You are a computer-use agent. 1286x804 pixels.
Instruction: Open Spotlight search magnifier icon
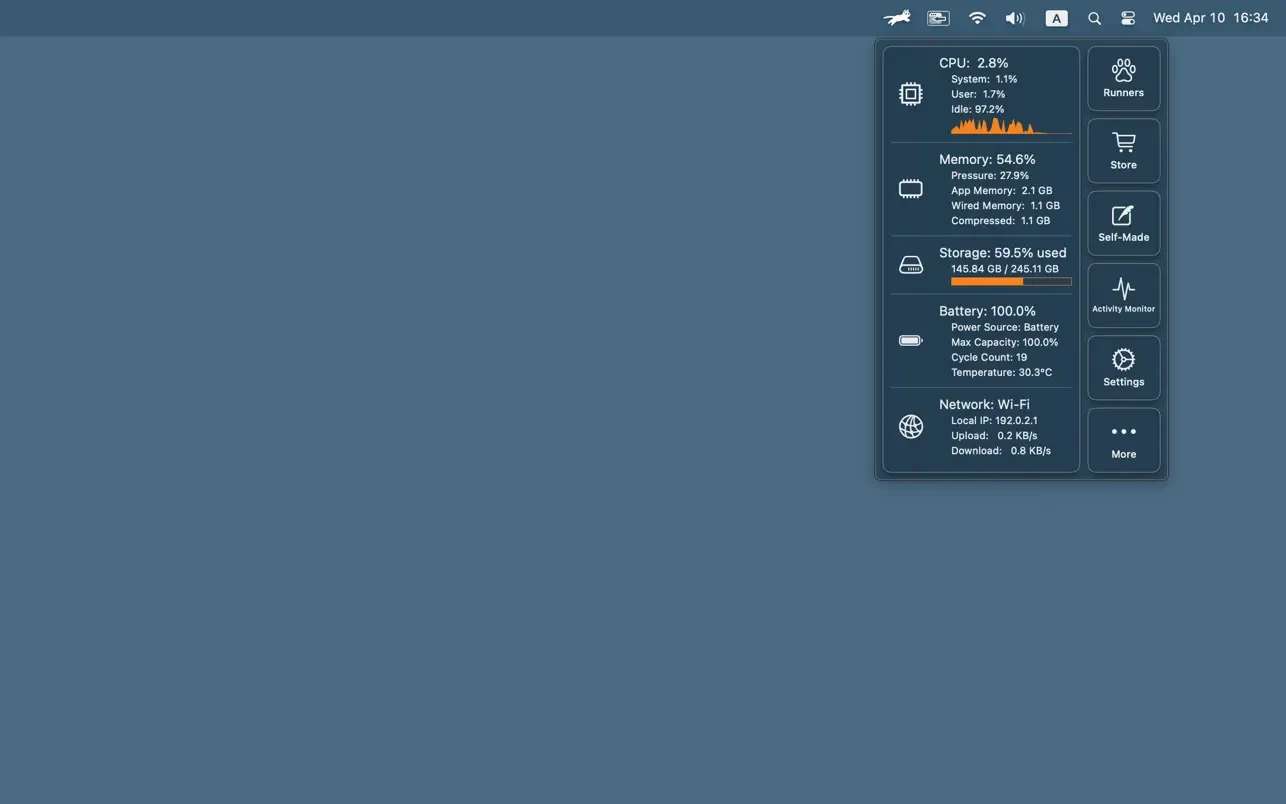1094,18
